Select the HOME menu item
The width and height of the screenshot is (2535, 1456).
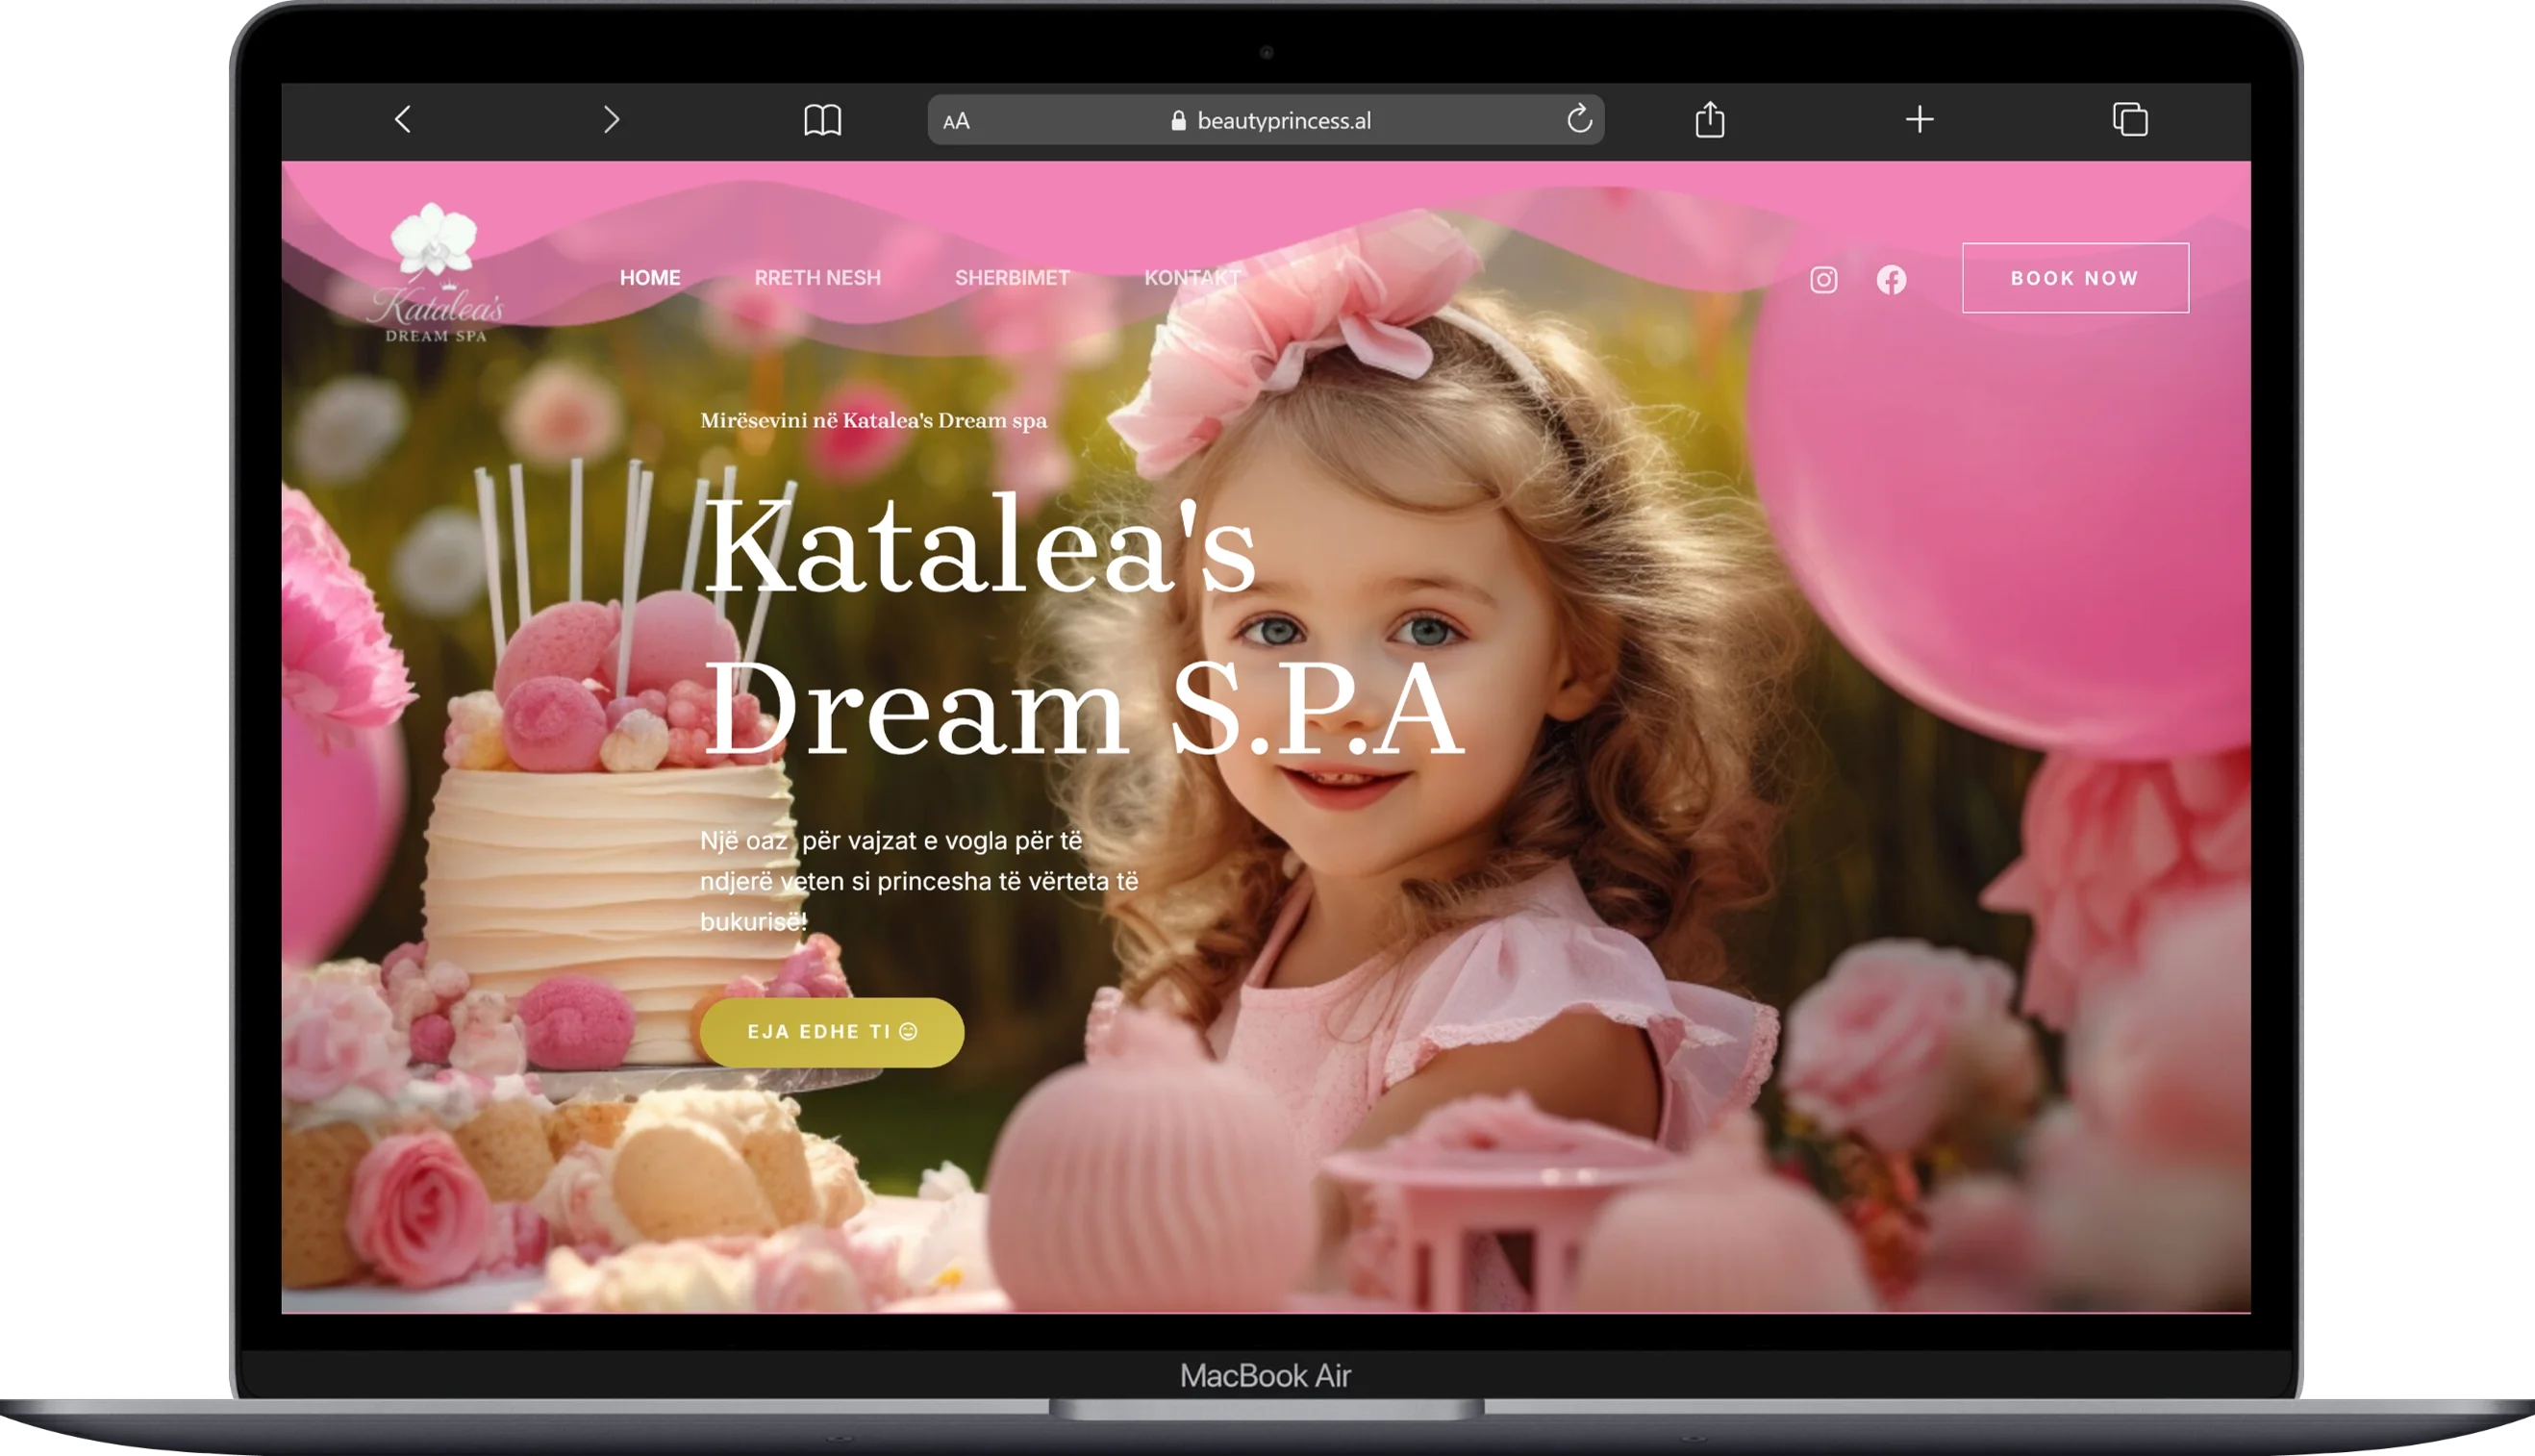650,278
